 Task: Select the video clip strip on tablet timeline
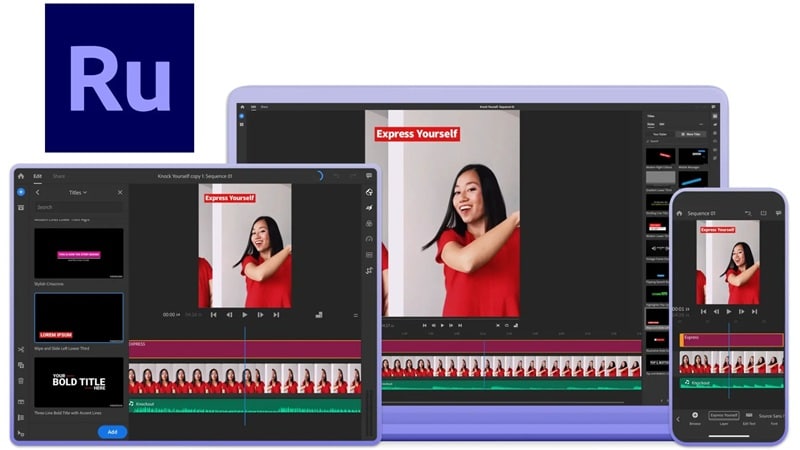point(245,378)
